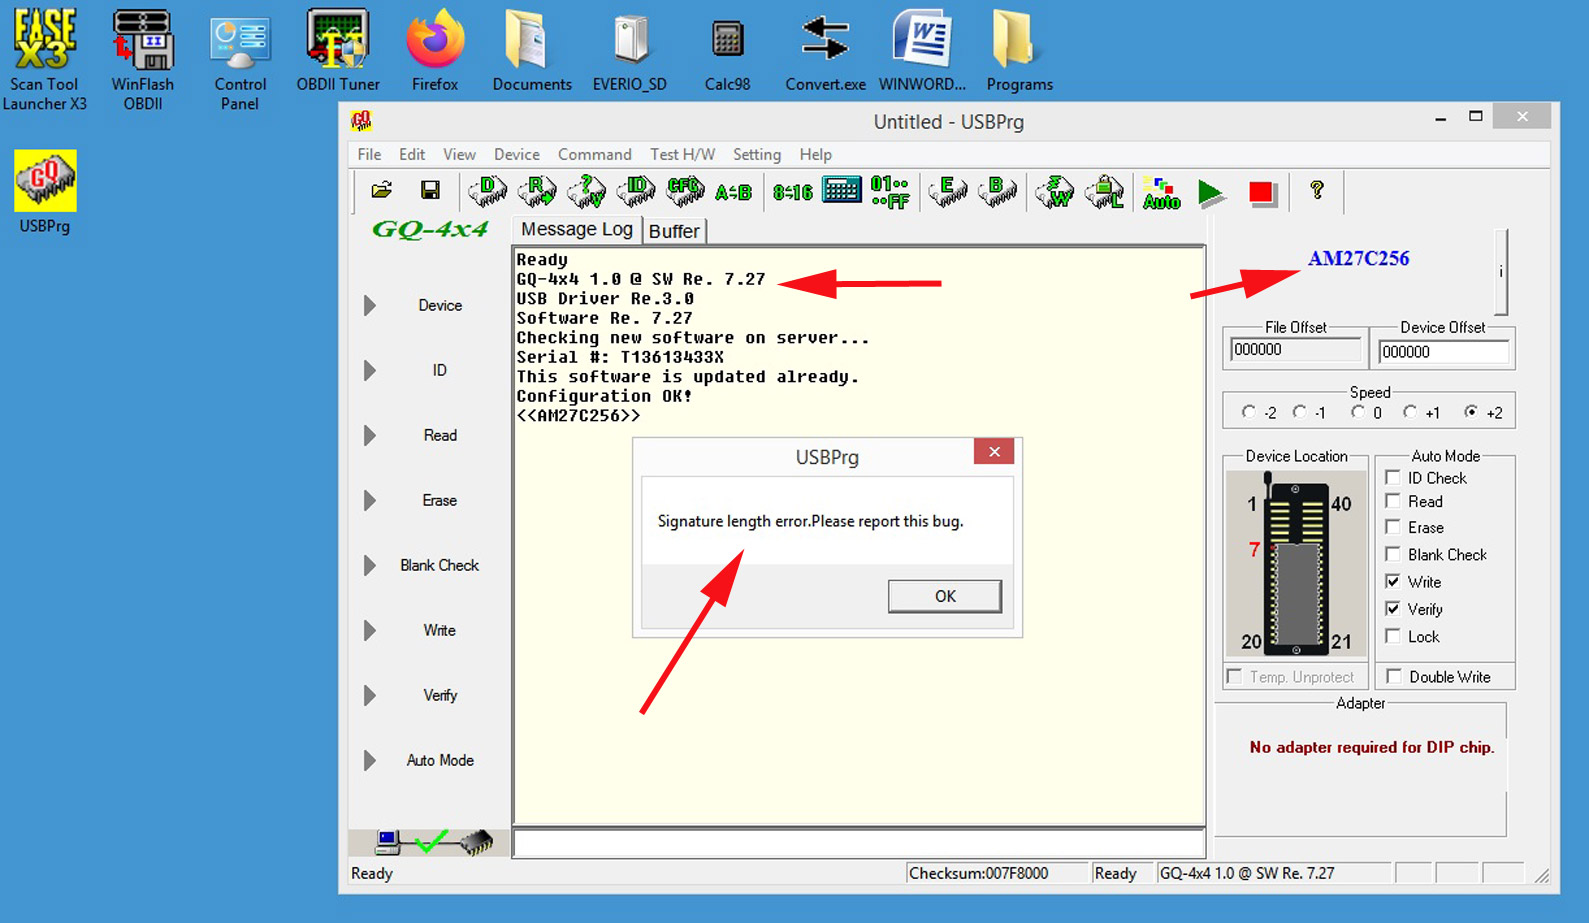Read chip with the R chip icon
Screen dimensions: 1589x923
[x=537, y=190]
